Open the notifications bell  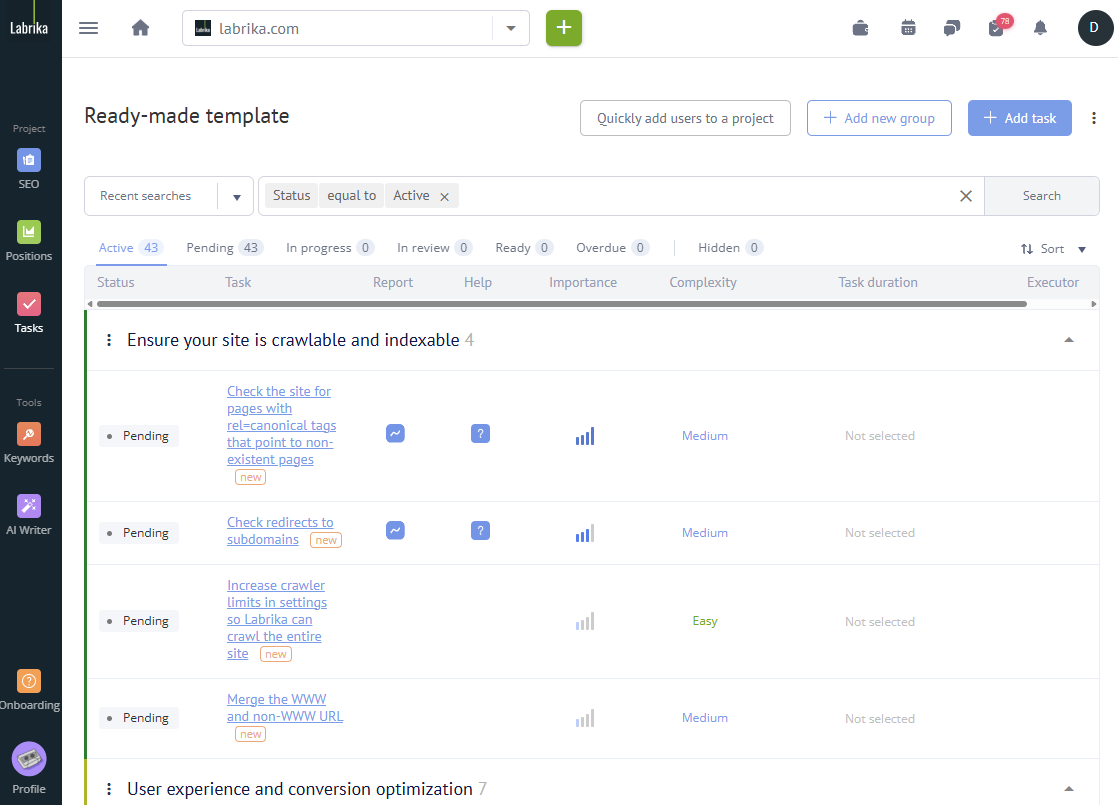click(1040, 28)
